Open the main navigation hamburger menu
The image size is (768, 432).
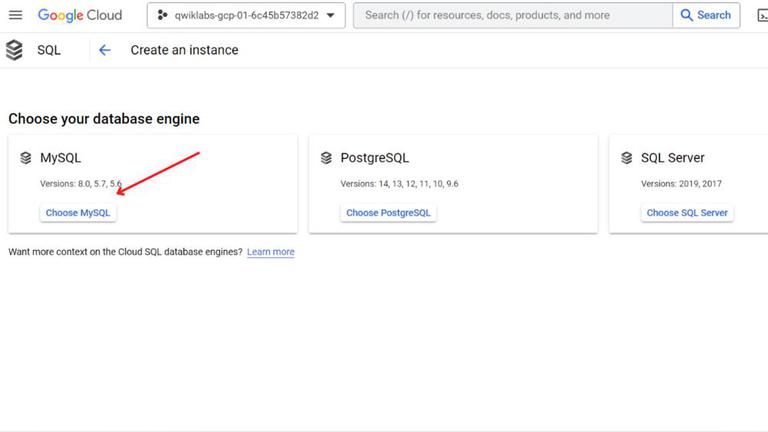(15, 15)
